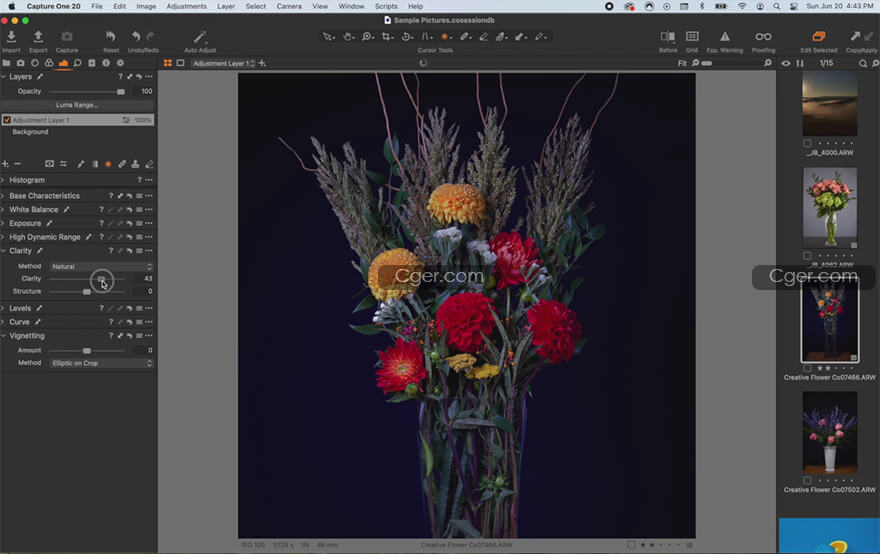Toggle Proofing glasses view
This screenshot has width=880, height=554.
763,36
